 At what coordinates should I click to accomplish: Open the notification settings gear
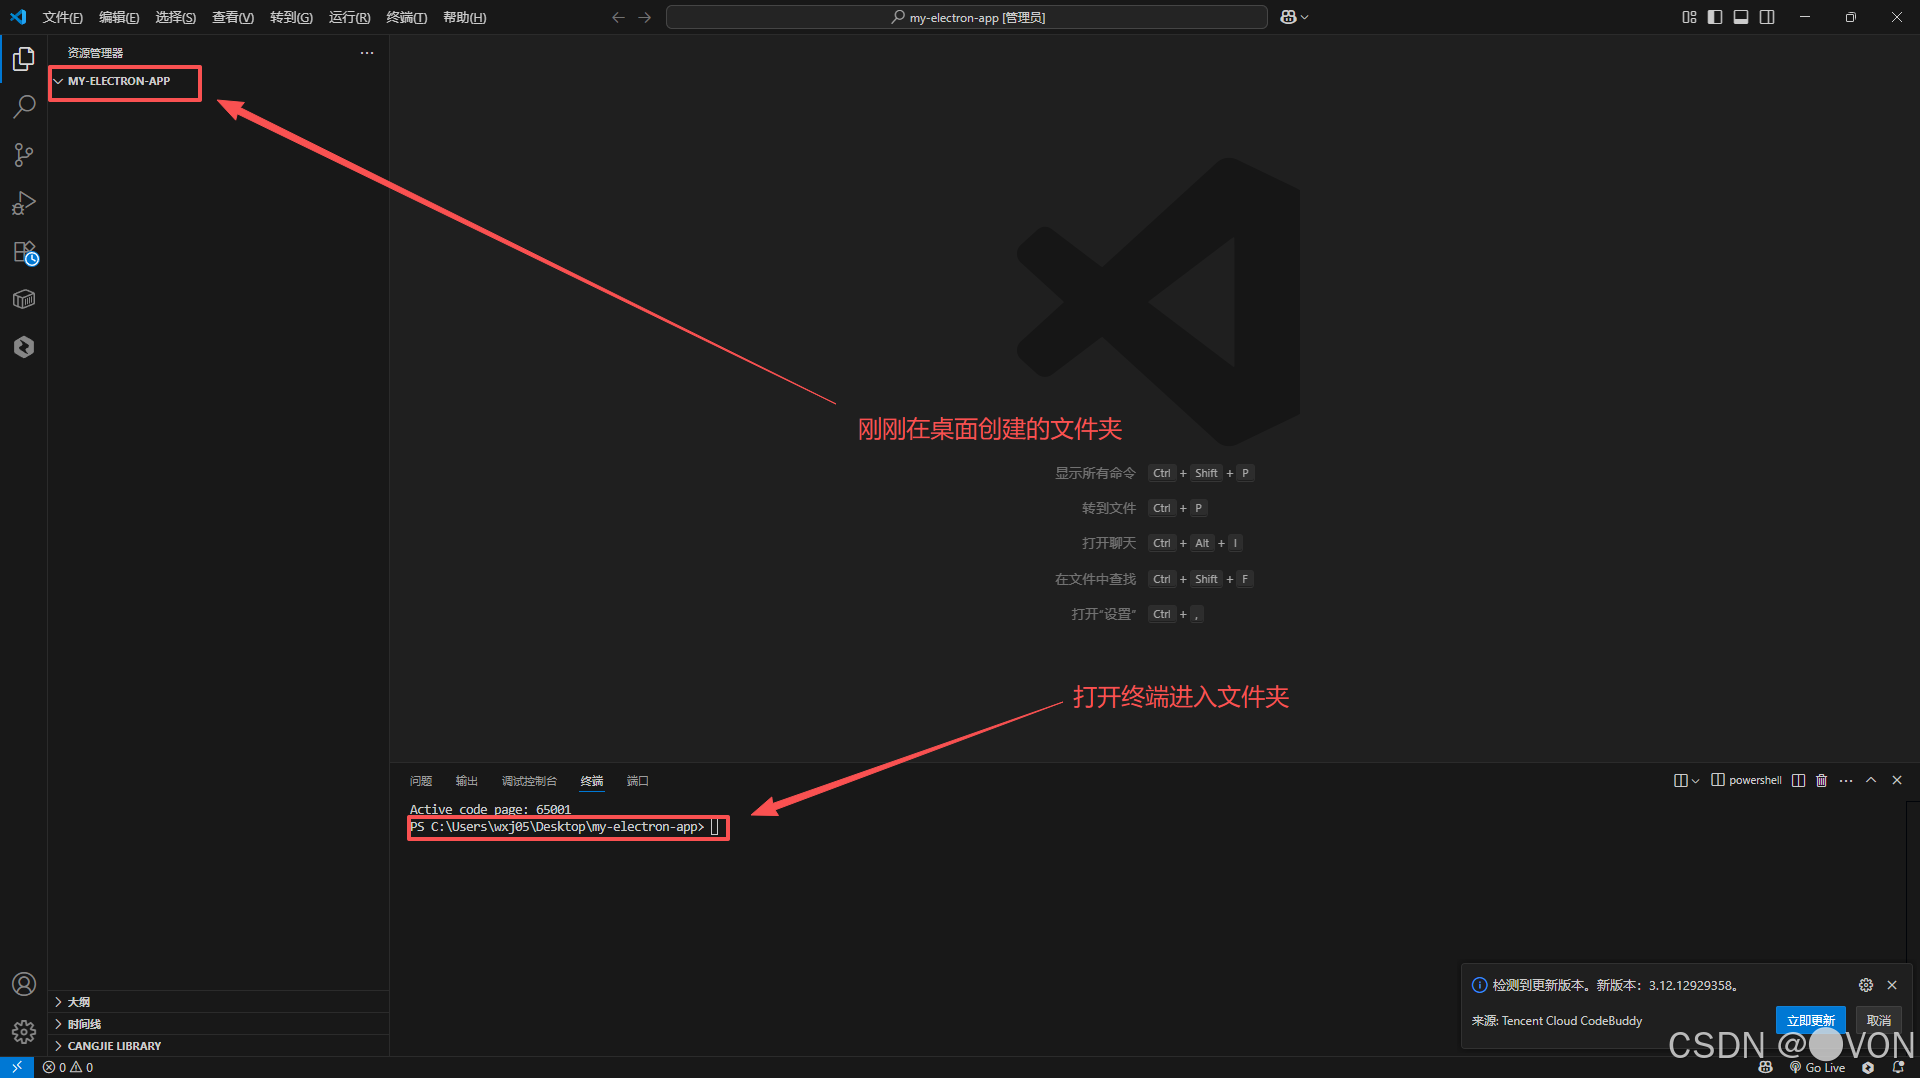pos(1866,985)
